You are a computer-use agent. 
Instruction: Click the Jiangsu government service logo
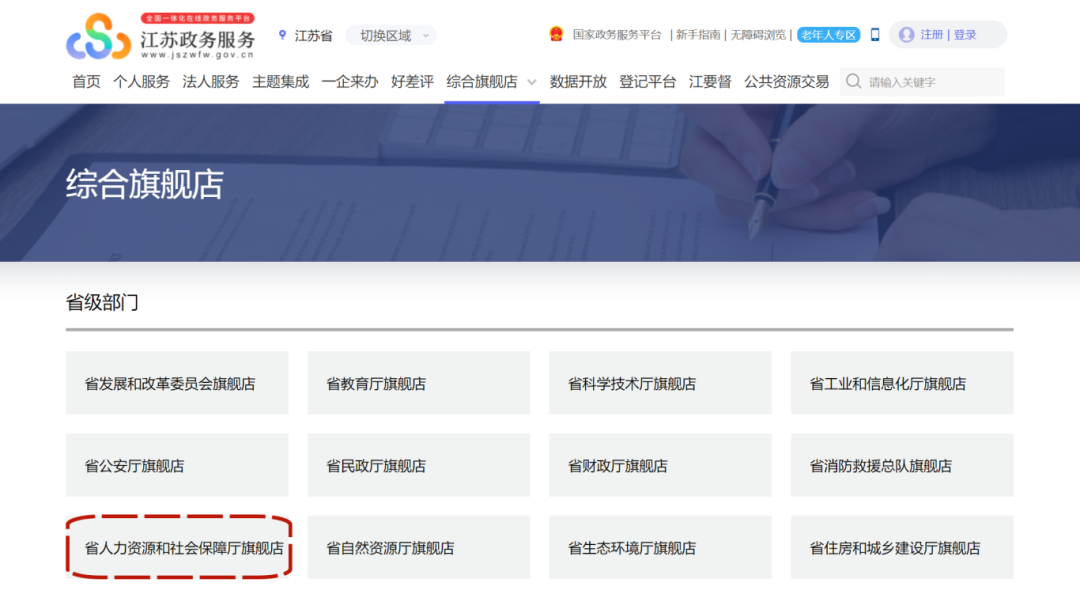coord(160,36)
